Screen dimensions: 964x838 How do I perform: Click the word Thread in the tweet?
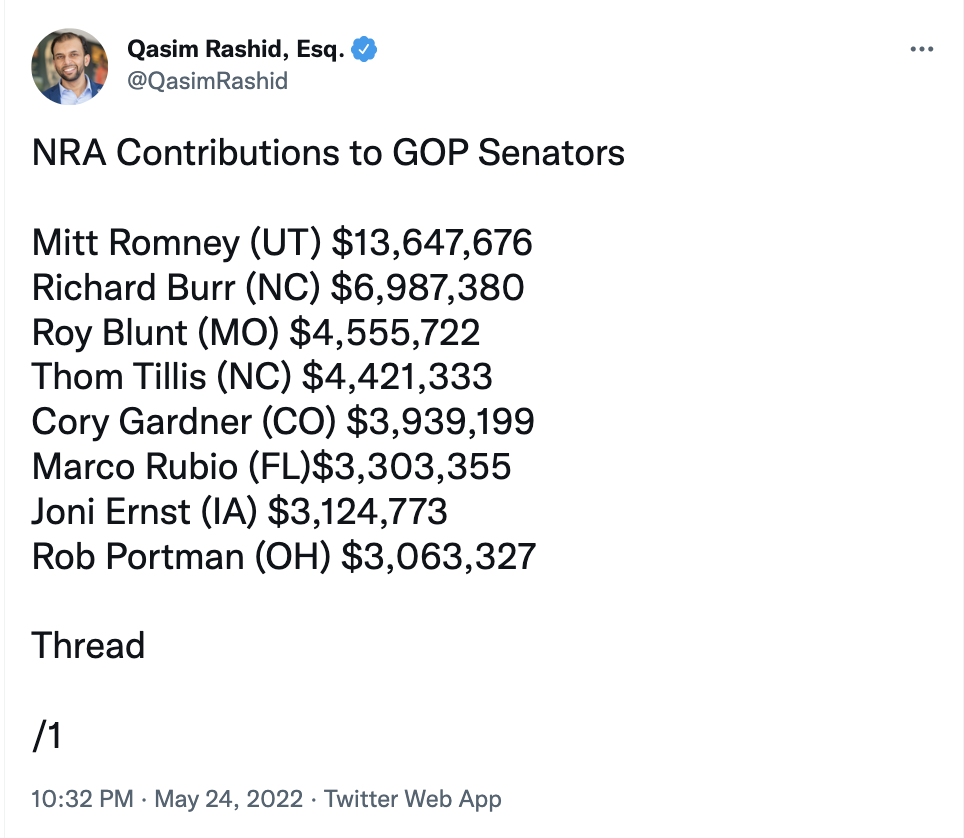tap(88, 646)
